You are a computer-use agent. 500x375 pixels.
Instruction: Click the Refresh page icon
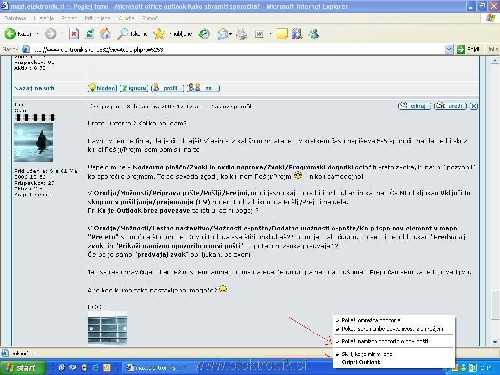(90, 34)
